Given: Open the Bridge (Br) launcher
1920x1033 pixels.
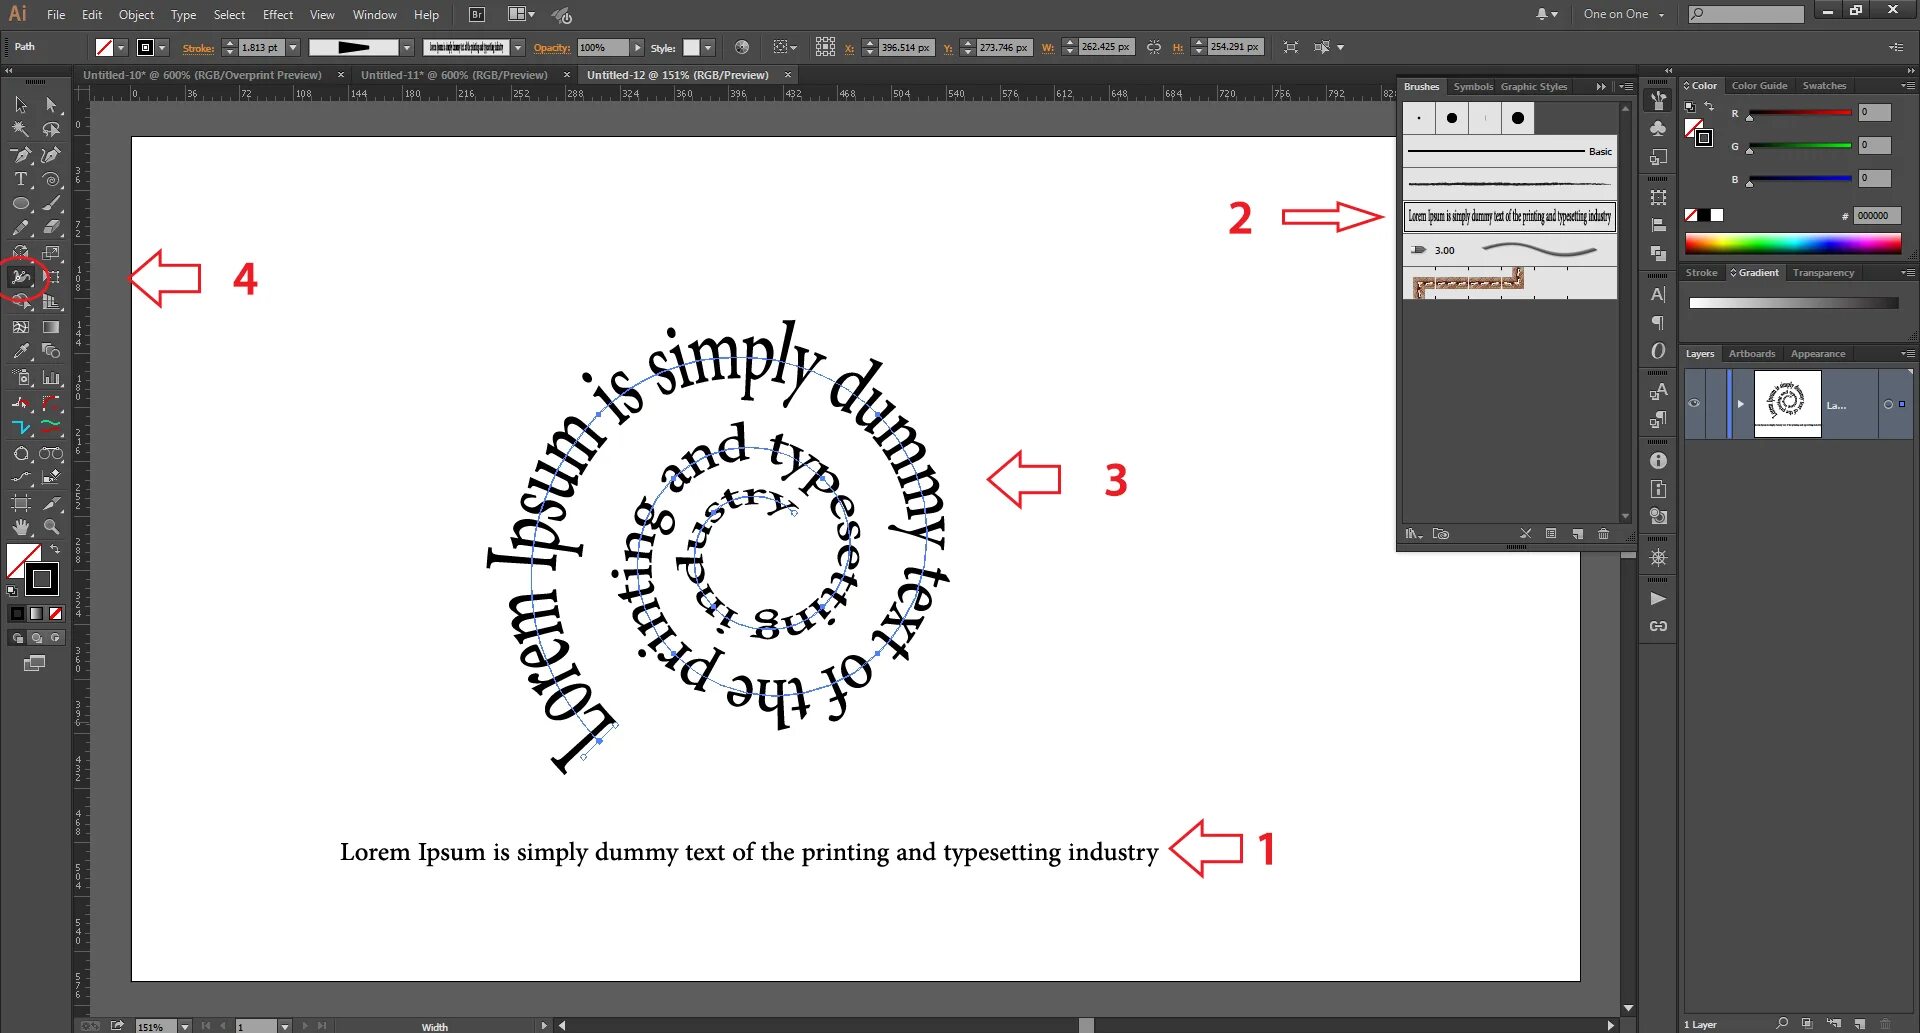Looking at the screenshot, I should [477, 15].
